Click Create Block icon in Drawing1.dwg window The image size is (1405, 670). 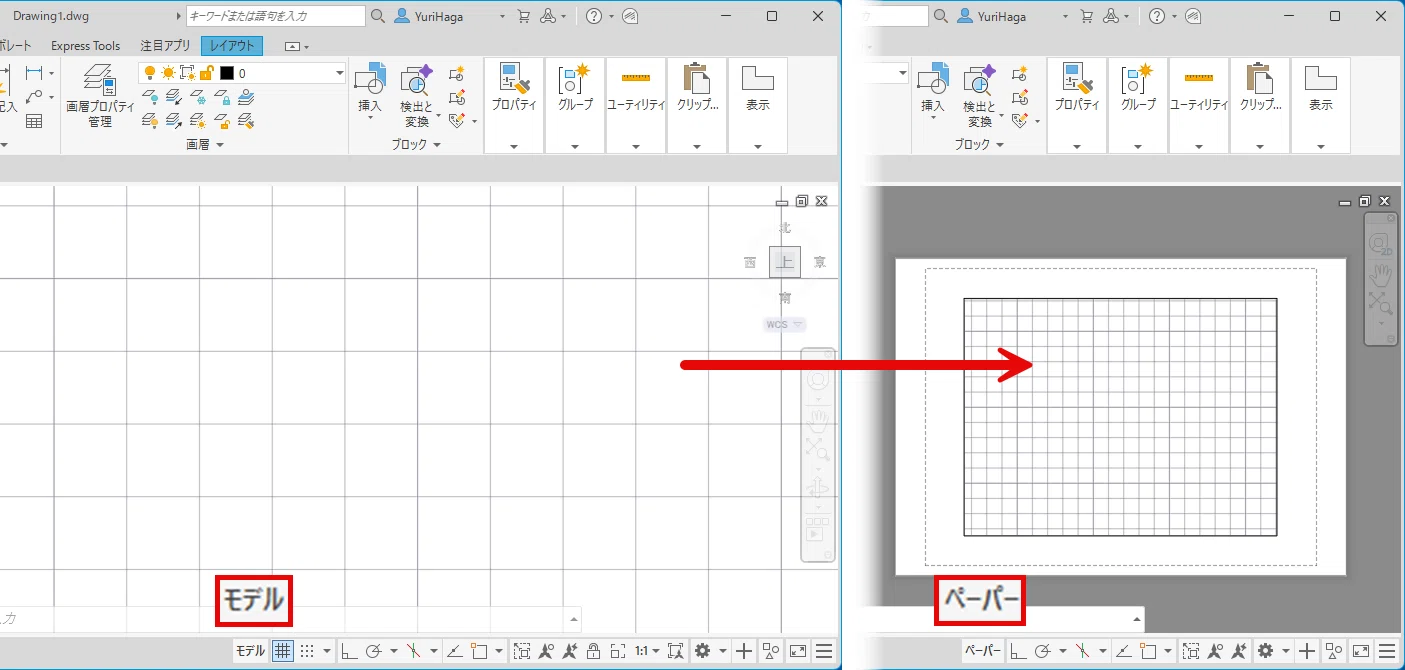457,74
